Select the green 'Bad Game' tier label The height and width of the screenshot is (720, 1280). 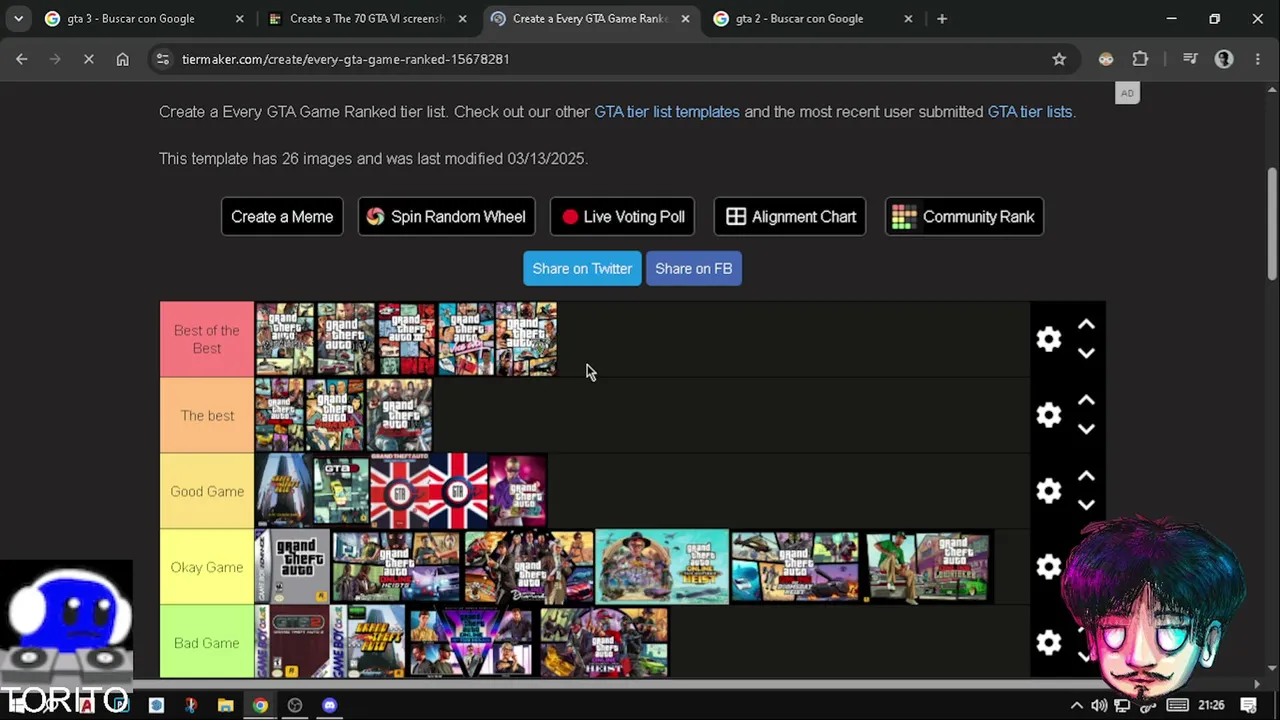click(x=207, y=642)
